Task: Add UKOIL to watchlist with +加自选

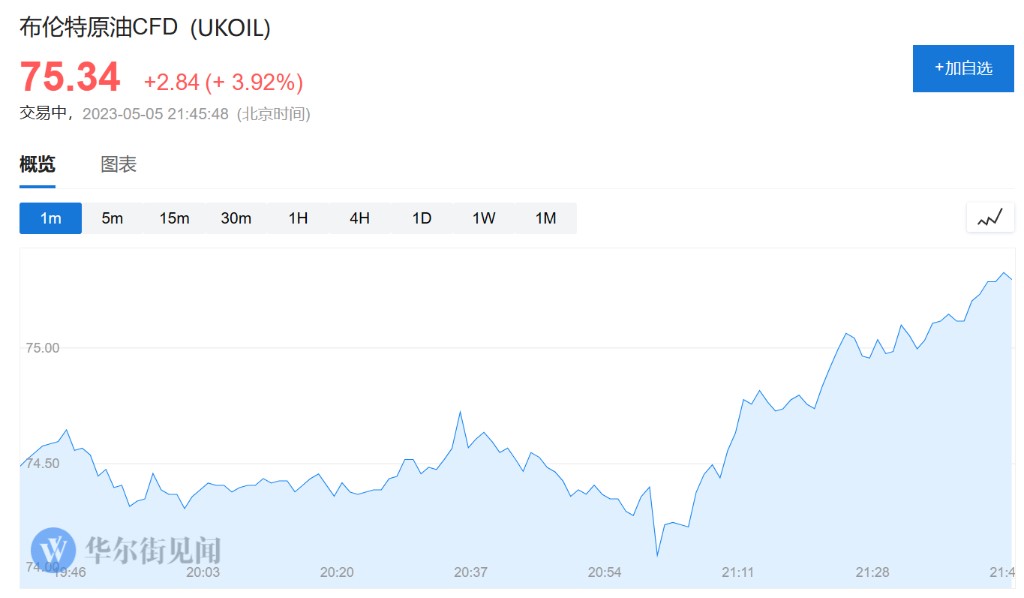Action: point(963,68)
